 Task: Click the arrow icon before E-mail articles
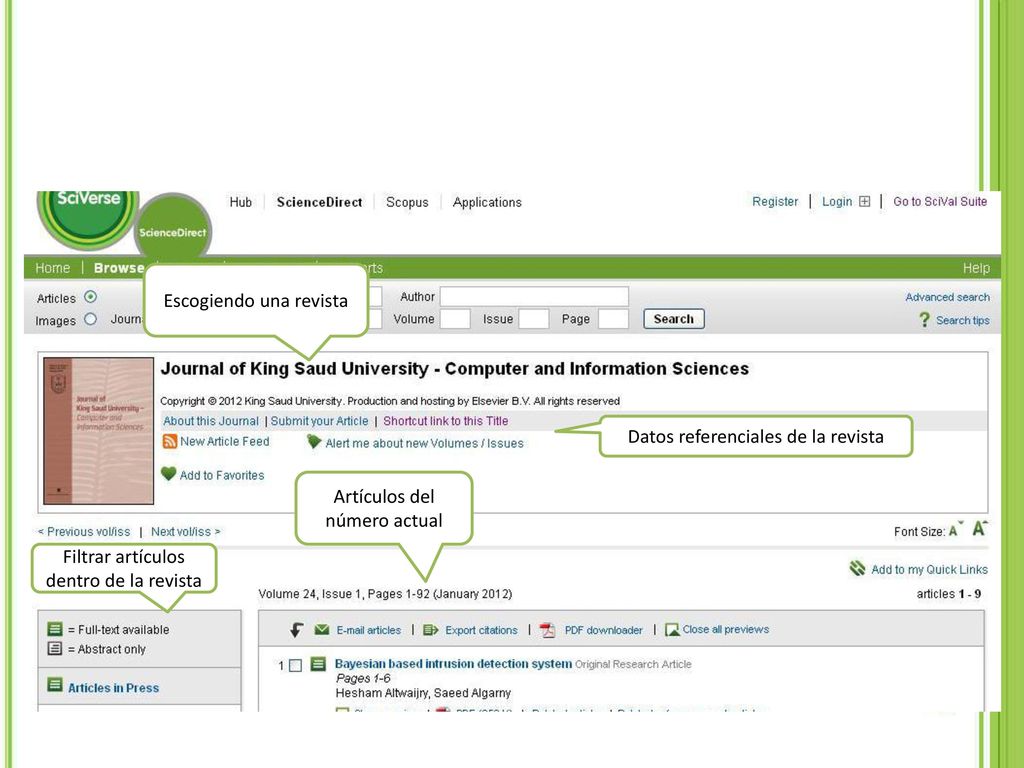coord(296,630)
